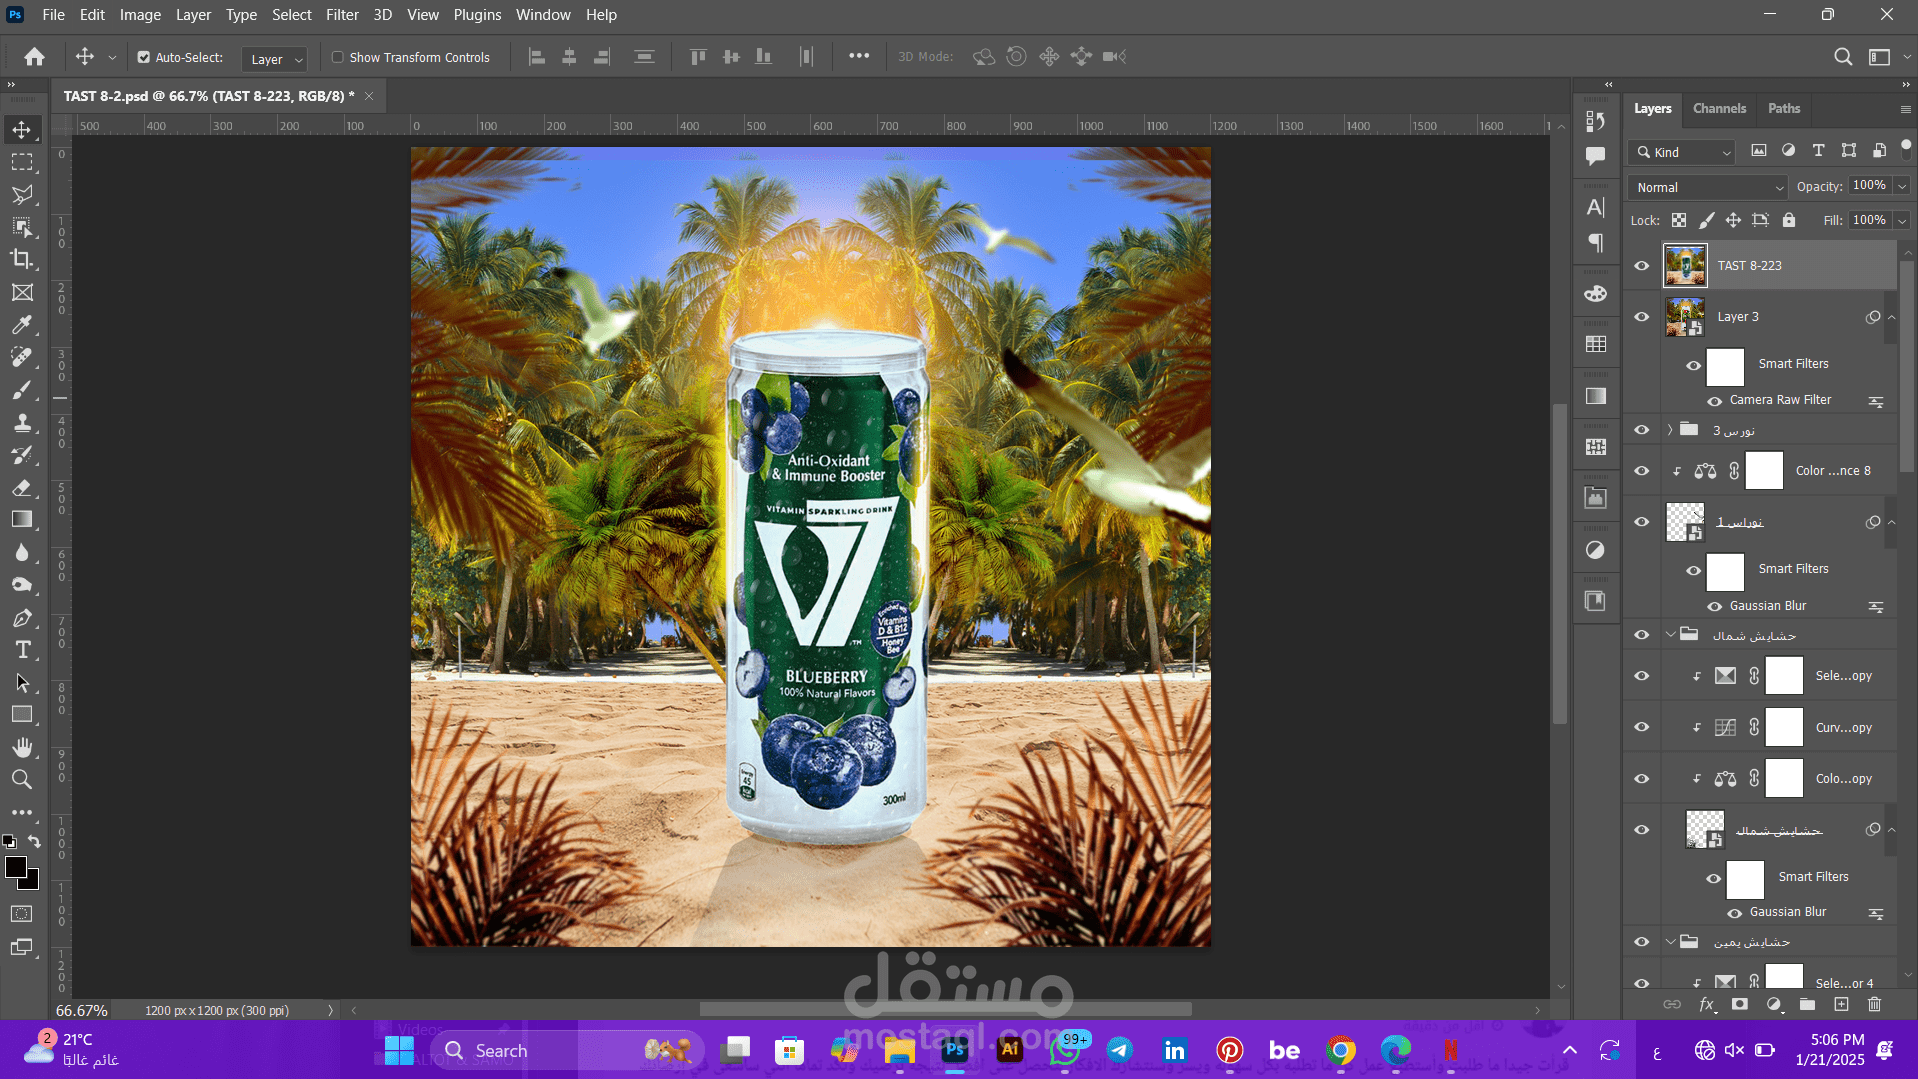Create a new group folder
Screen dimensions: 1918x1079
coord(1807,1005)
